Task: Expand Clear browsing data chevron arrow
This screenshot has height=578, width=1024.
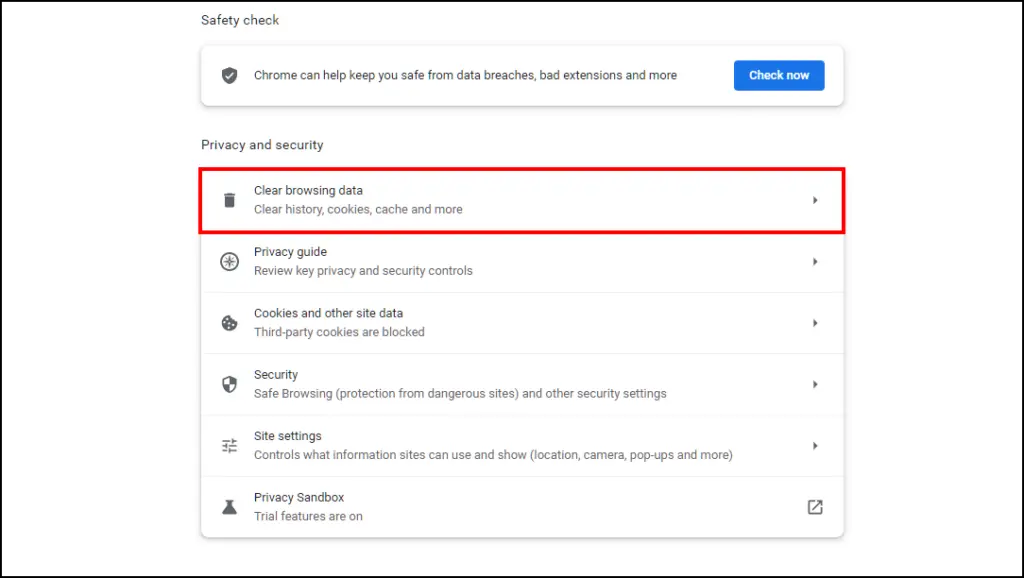Action: (x=815, y=200)
